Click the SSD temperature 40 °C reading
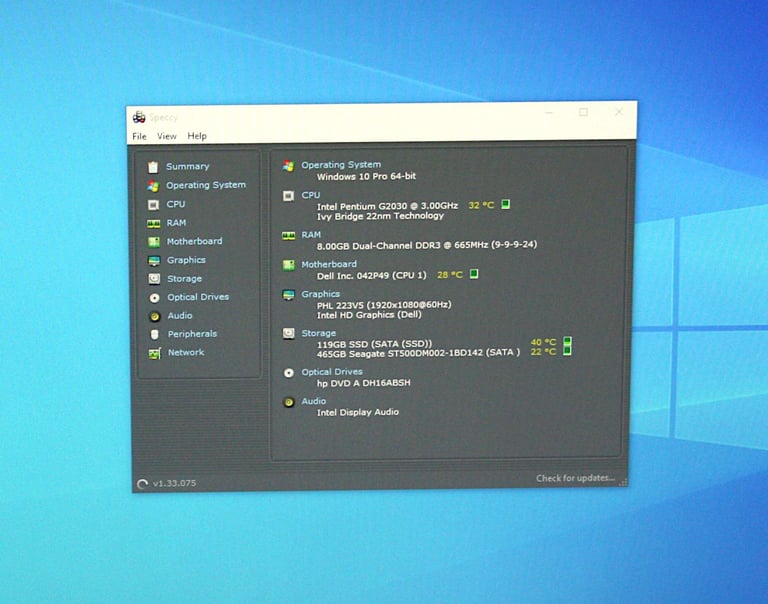Image resolution: width=768 pixels, height=604 pixels. point(543,342)
